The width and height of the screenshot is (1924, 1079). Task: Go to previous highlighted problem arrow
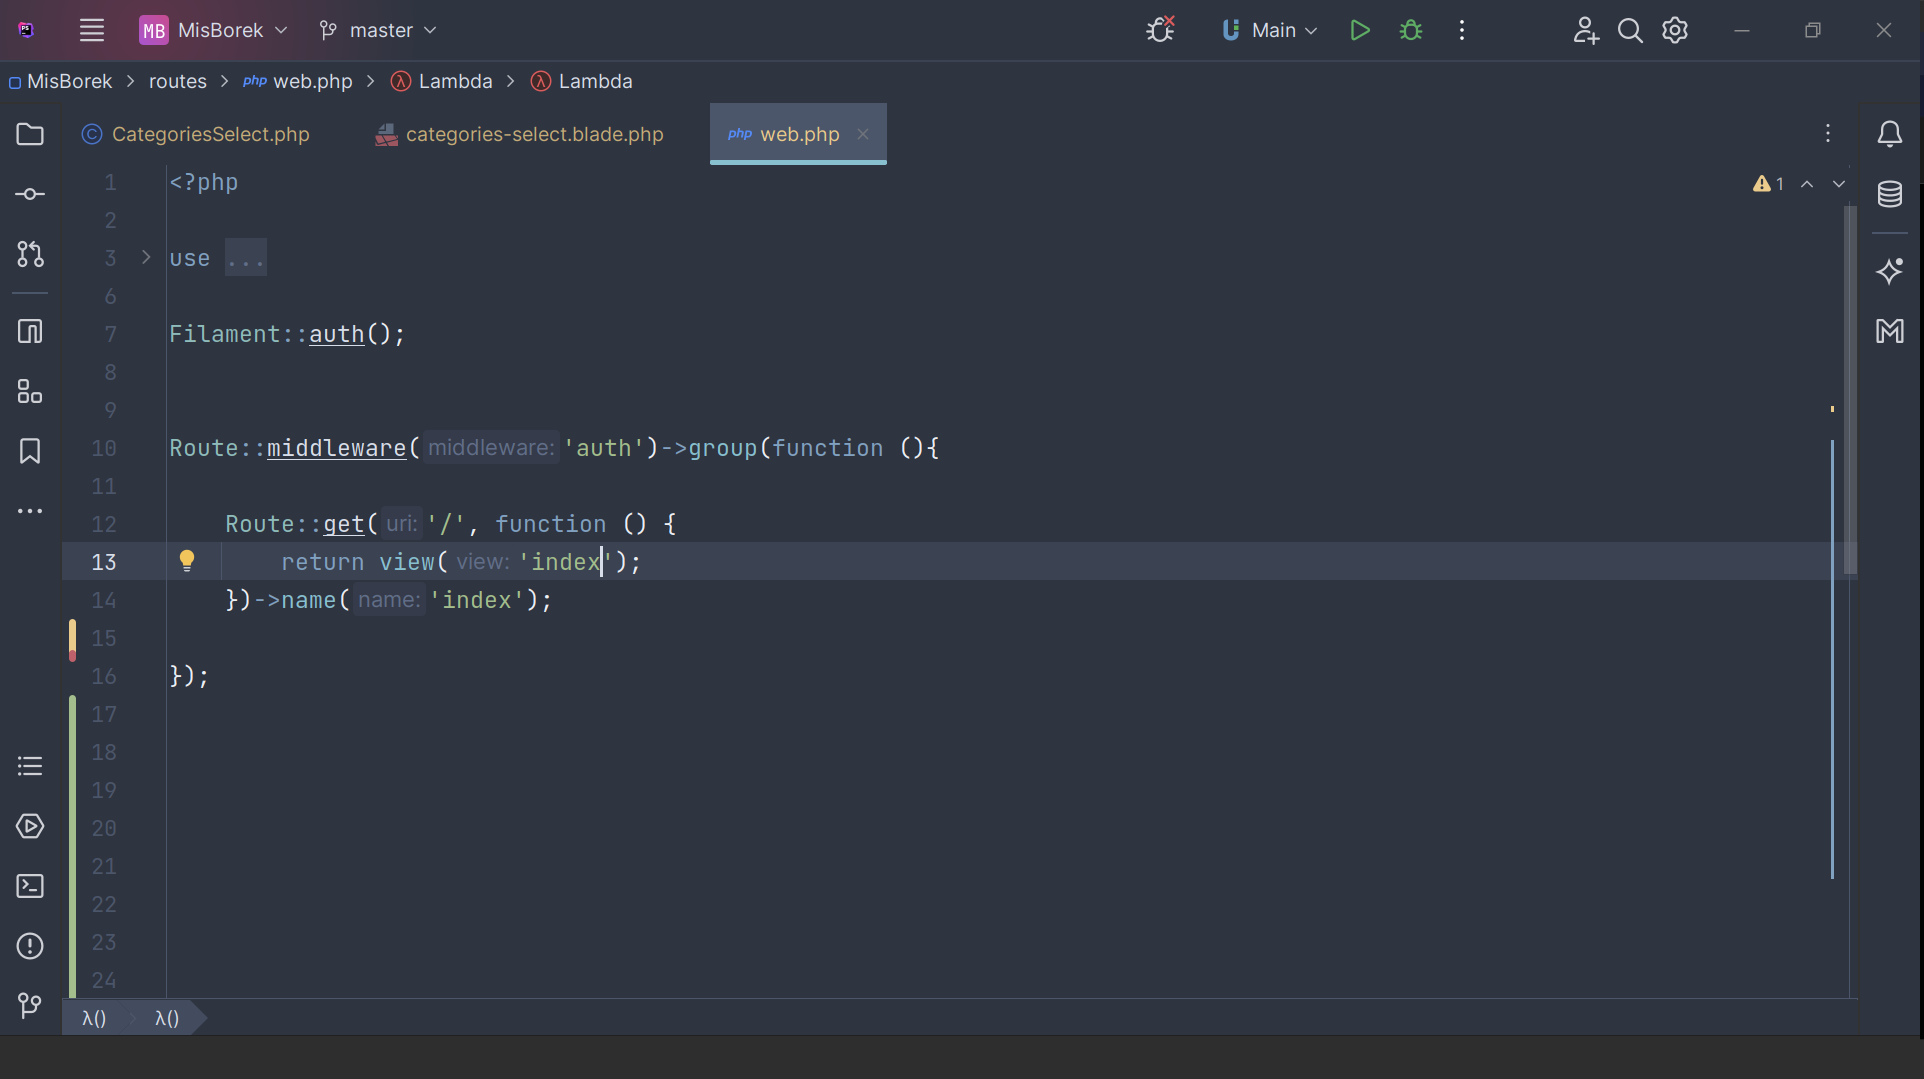point(1807,184)
